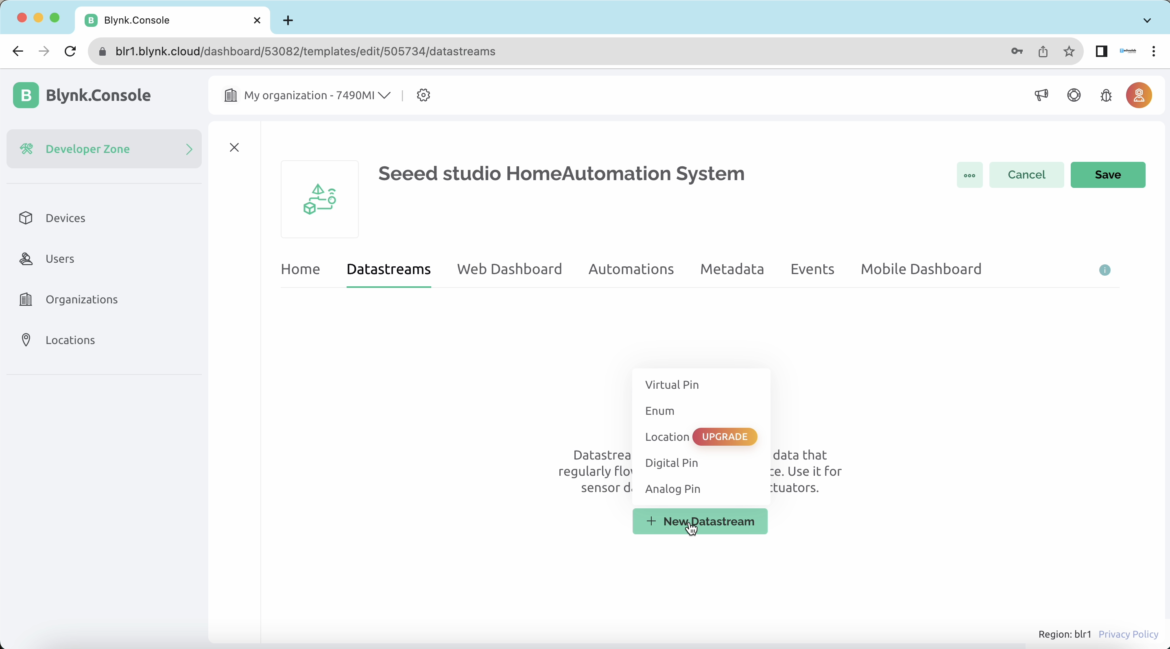Open the Devices section in sidebar

[64, 217]
